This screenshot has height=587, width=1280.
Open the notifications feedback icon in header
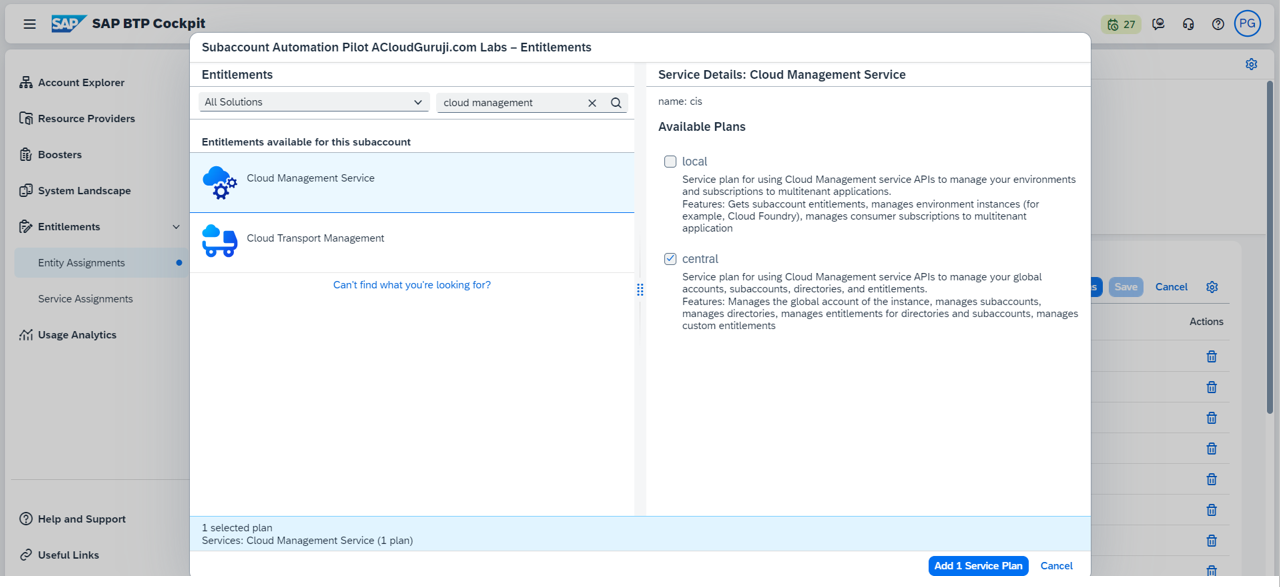(x=1158, y=24)
